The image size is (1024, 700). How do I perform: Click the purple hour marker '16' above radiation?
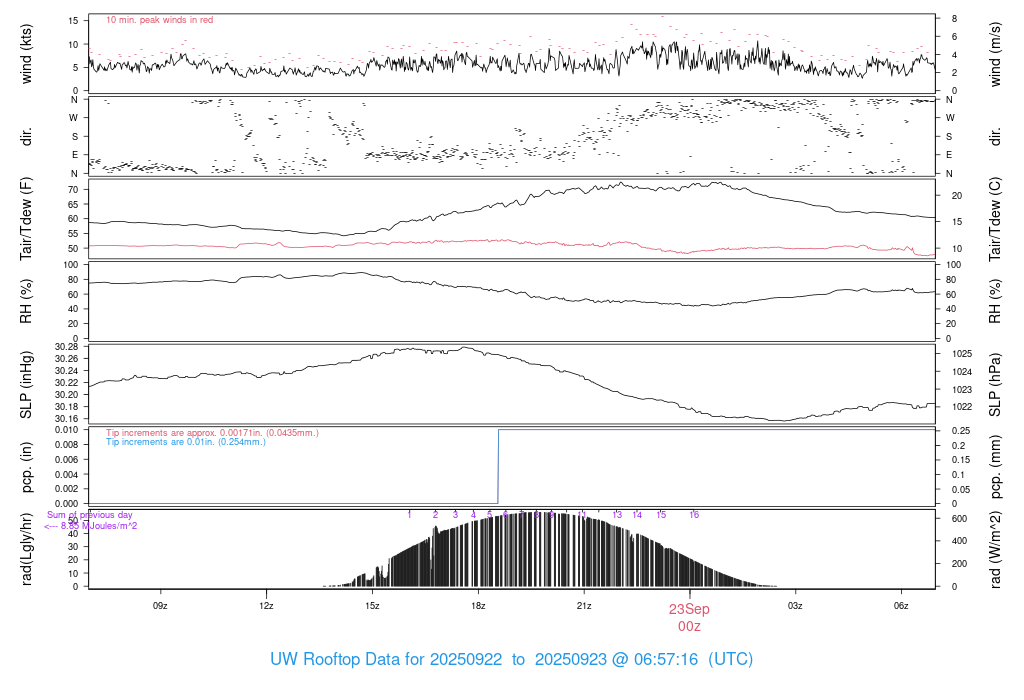coord(694,515)
